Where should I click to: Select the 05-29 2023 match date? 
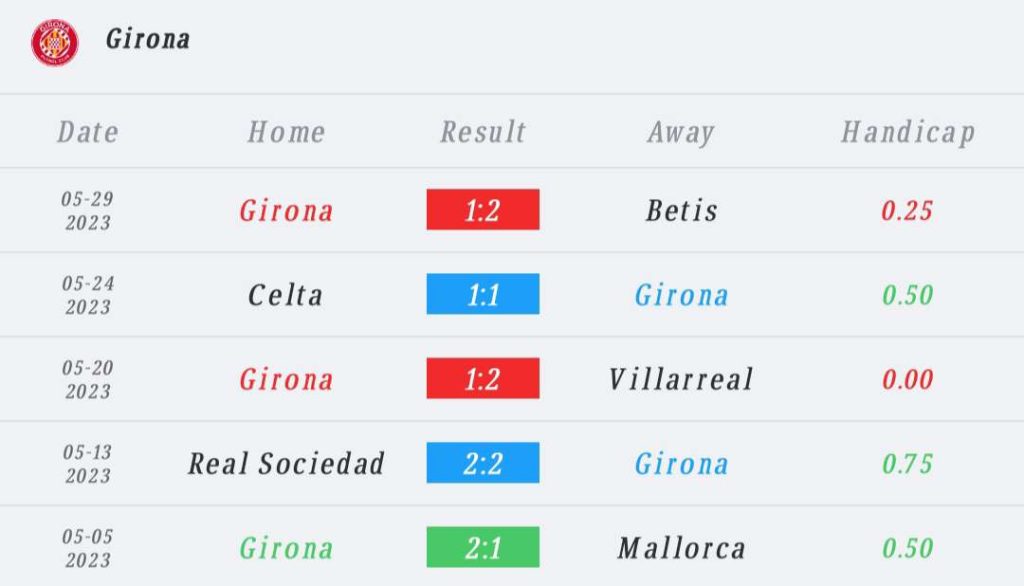[88, 210]
